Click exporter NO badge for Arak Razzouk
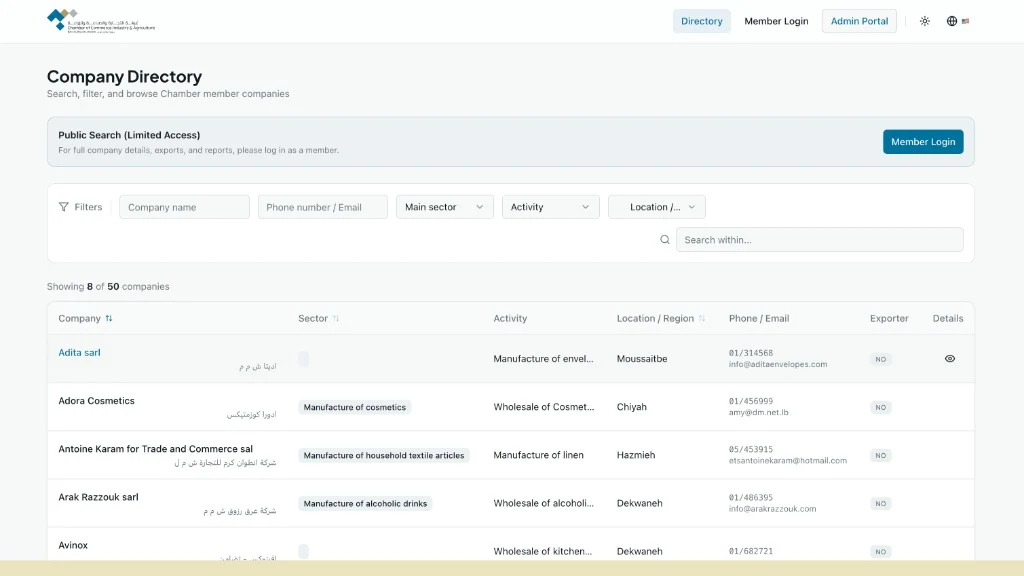Viewport: 1024px width, 576px height. pyautogui.click(x=880, y=504)
